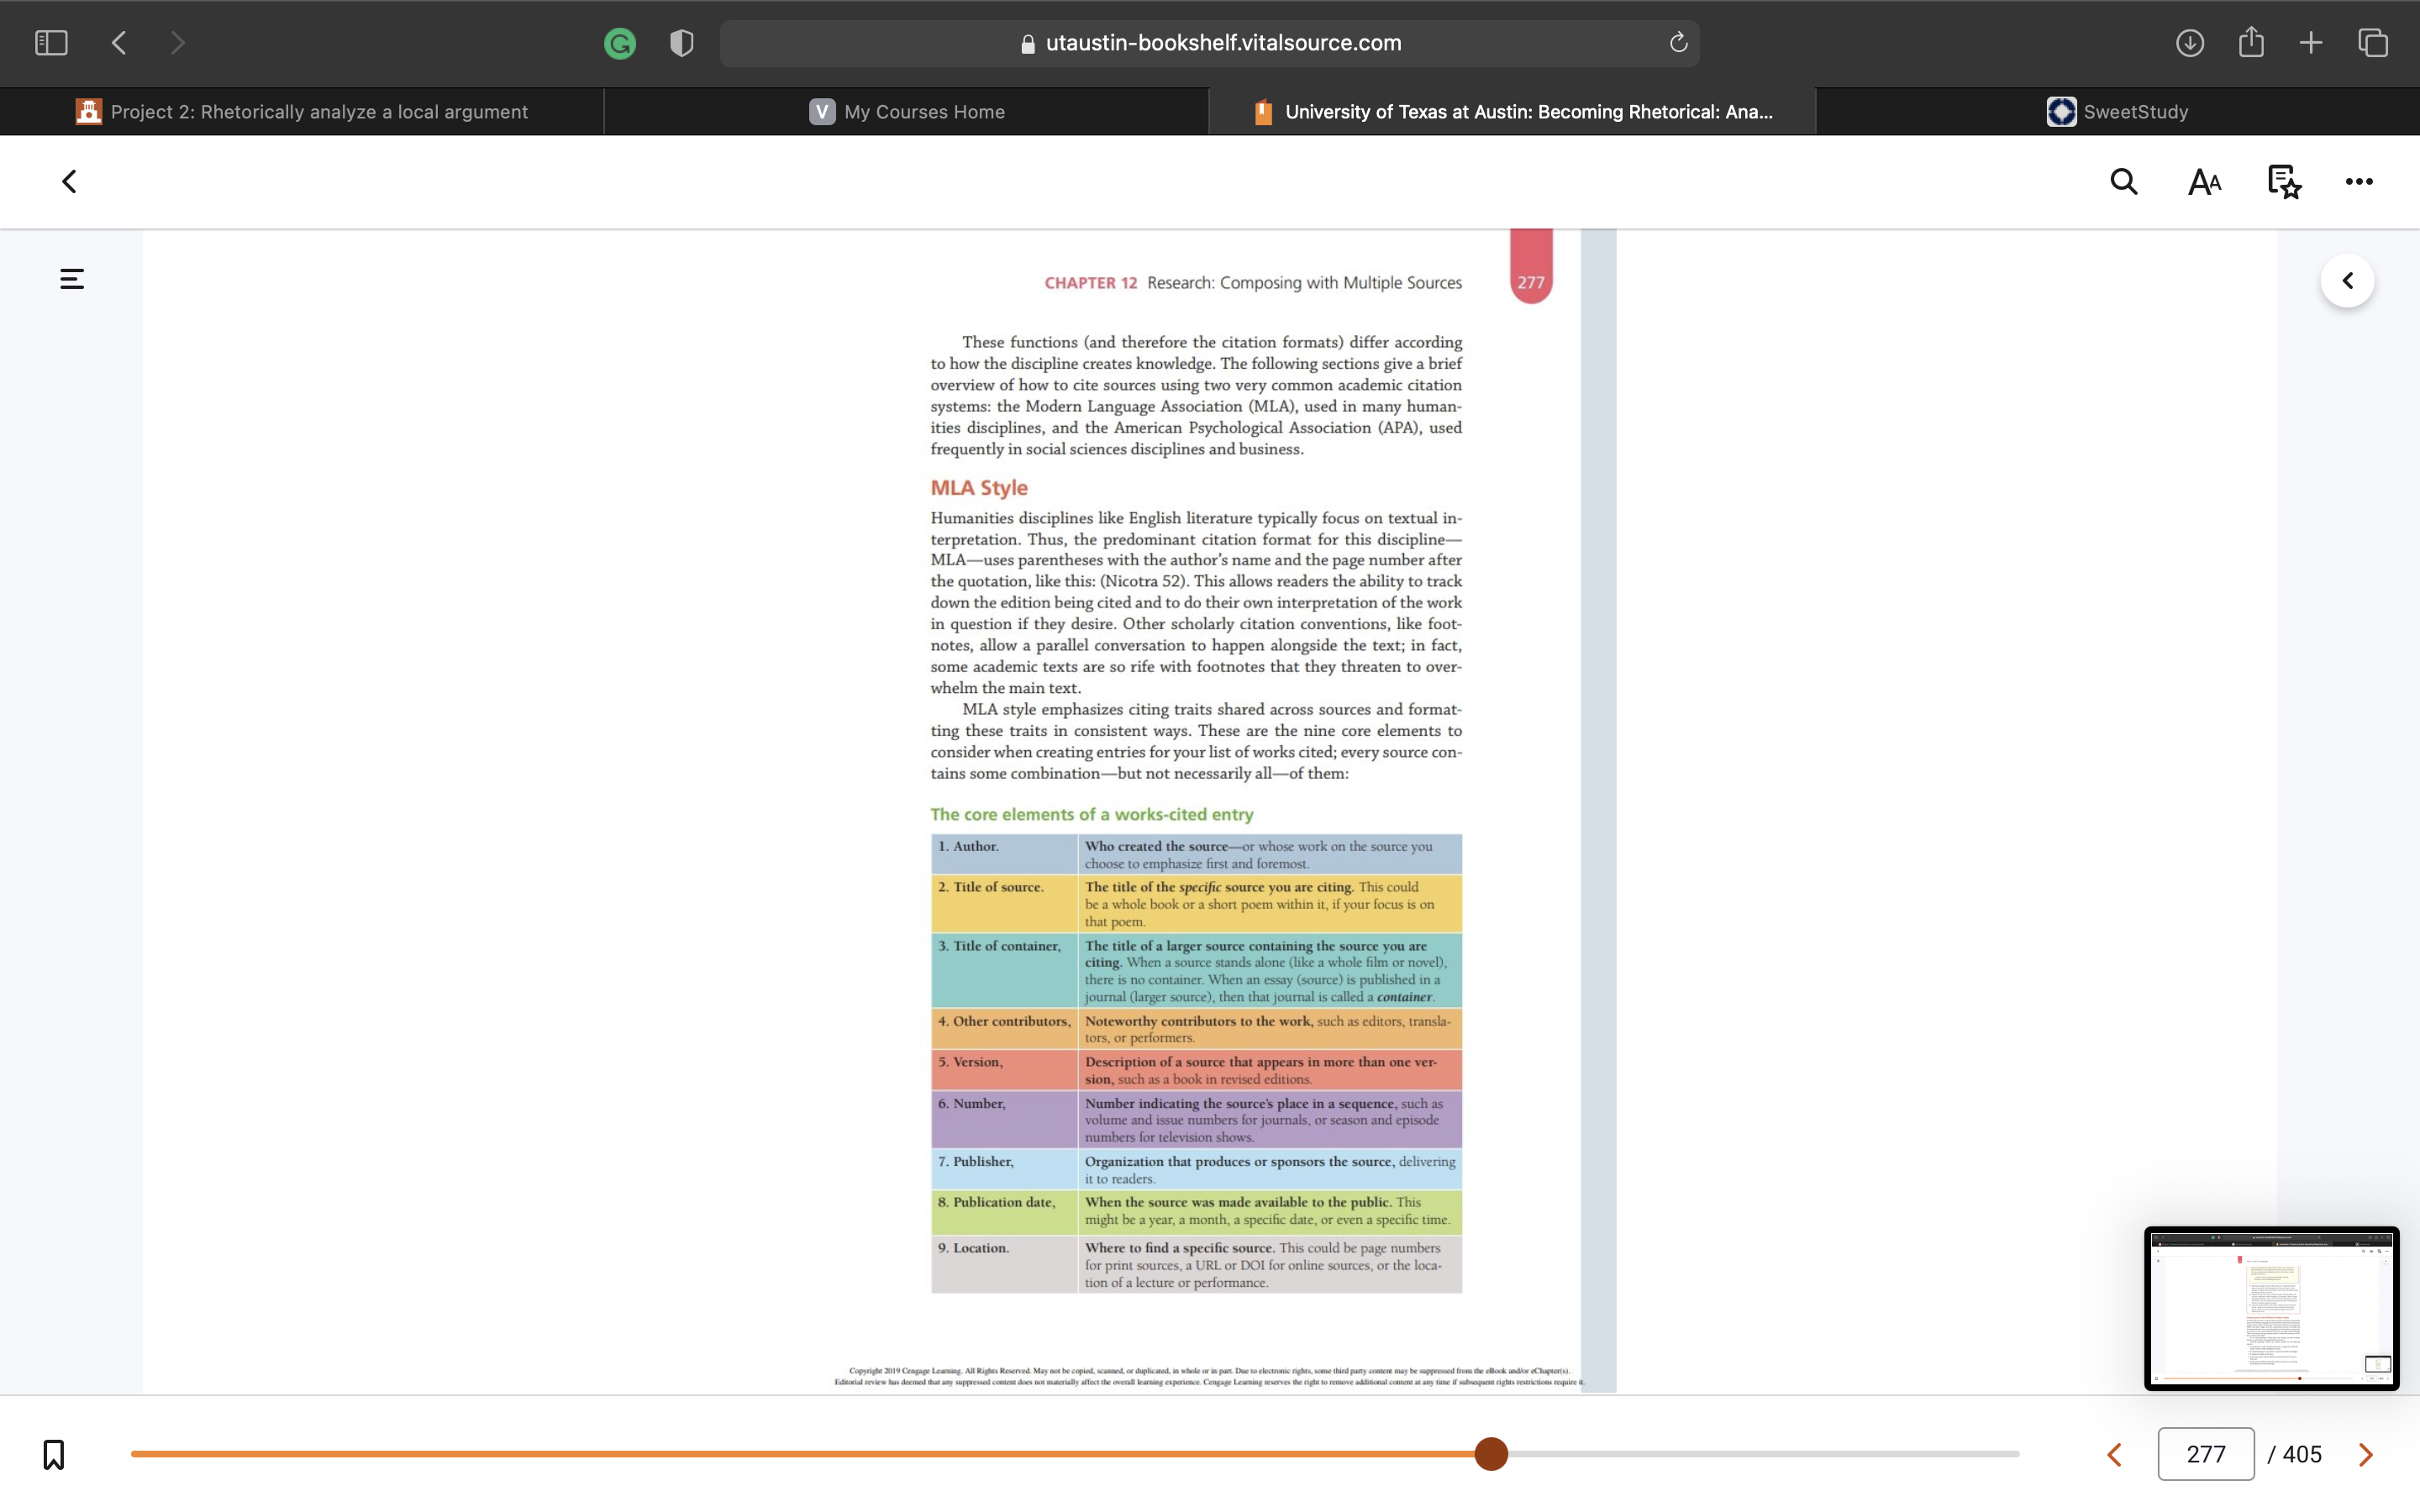This screenshot has height=1512, width=2420.
Task: Click the 'Who created the source' description
Action: coord(1270,854)
